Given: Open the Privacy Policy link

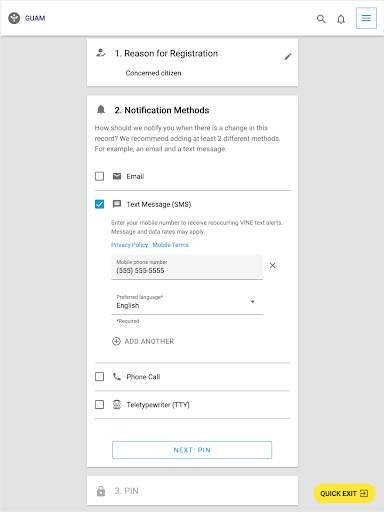Looking at the screenshot, I should click(129, 245).
